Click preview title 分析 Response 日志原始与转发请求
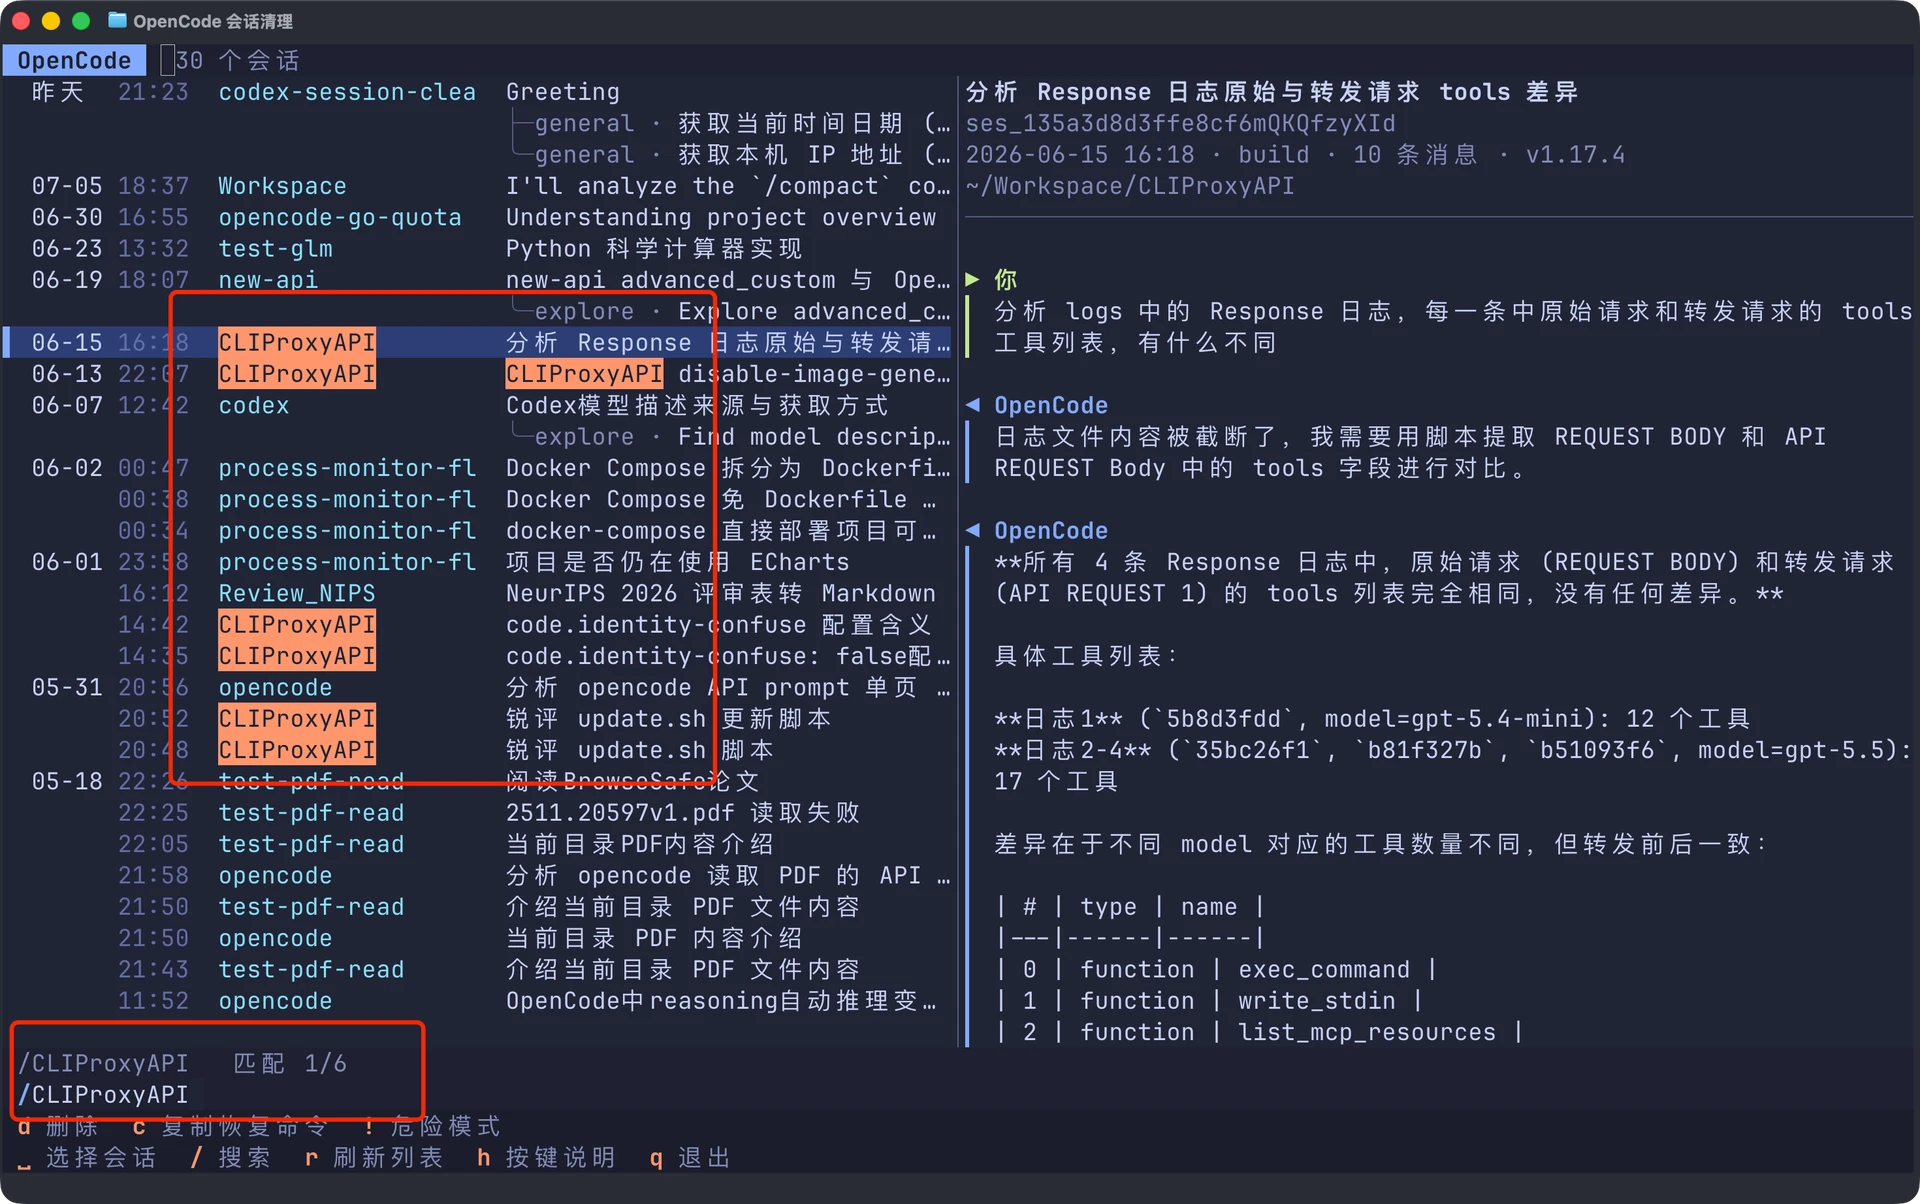This screenshot has width=1920, height=1204. pyautogui.click(x=1193, y=92)
